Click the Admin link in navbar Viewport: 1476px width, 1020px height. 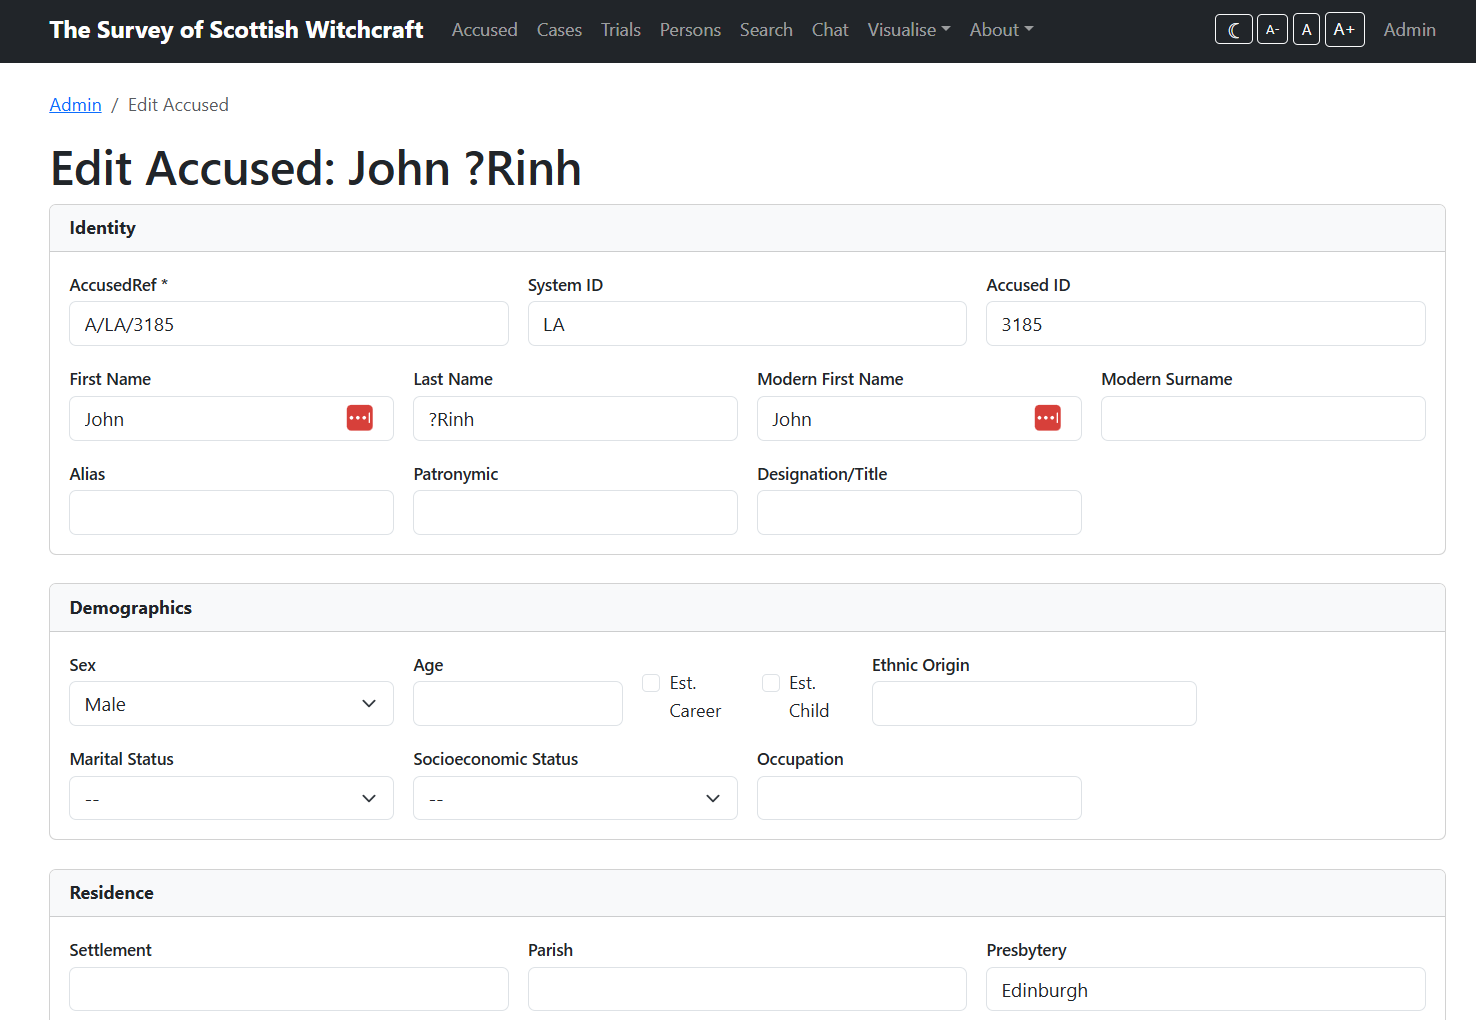1409,30
